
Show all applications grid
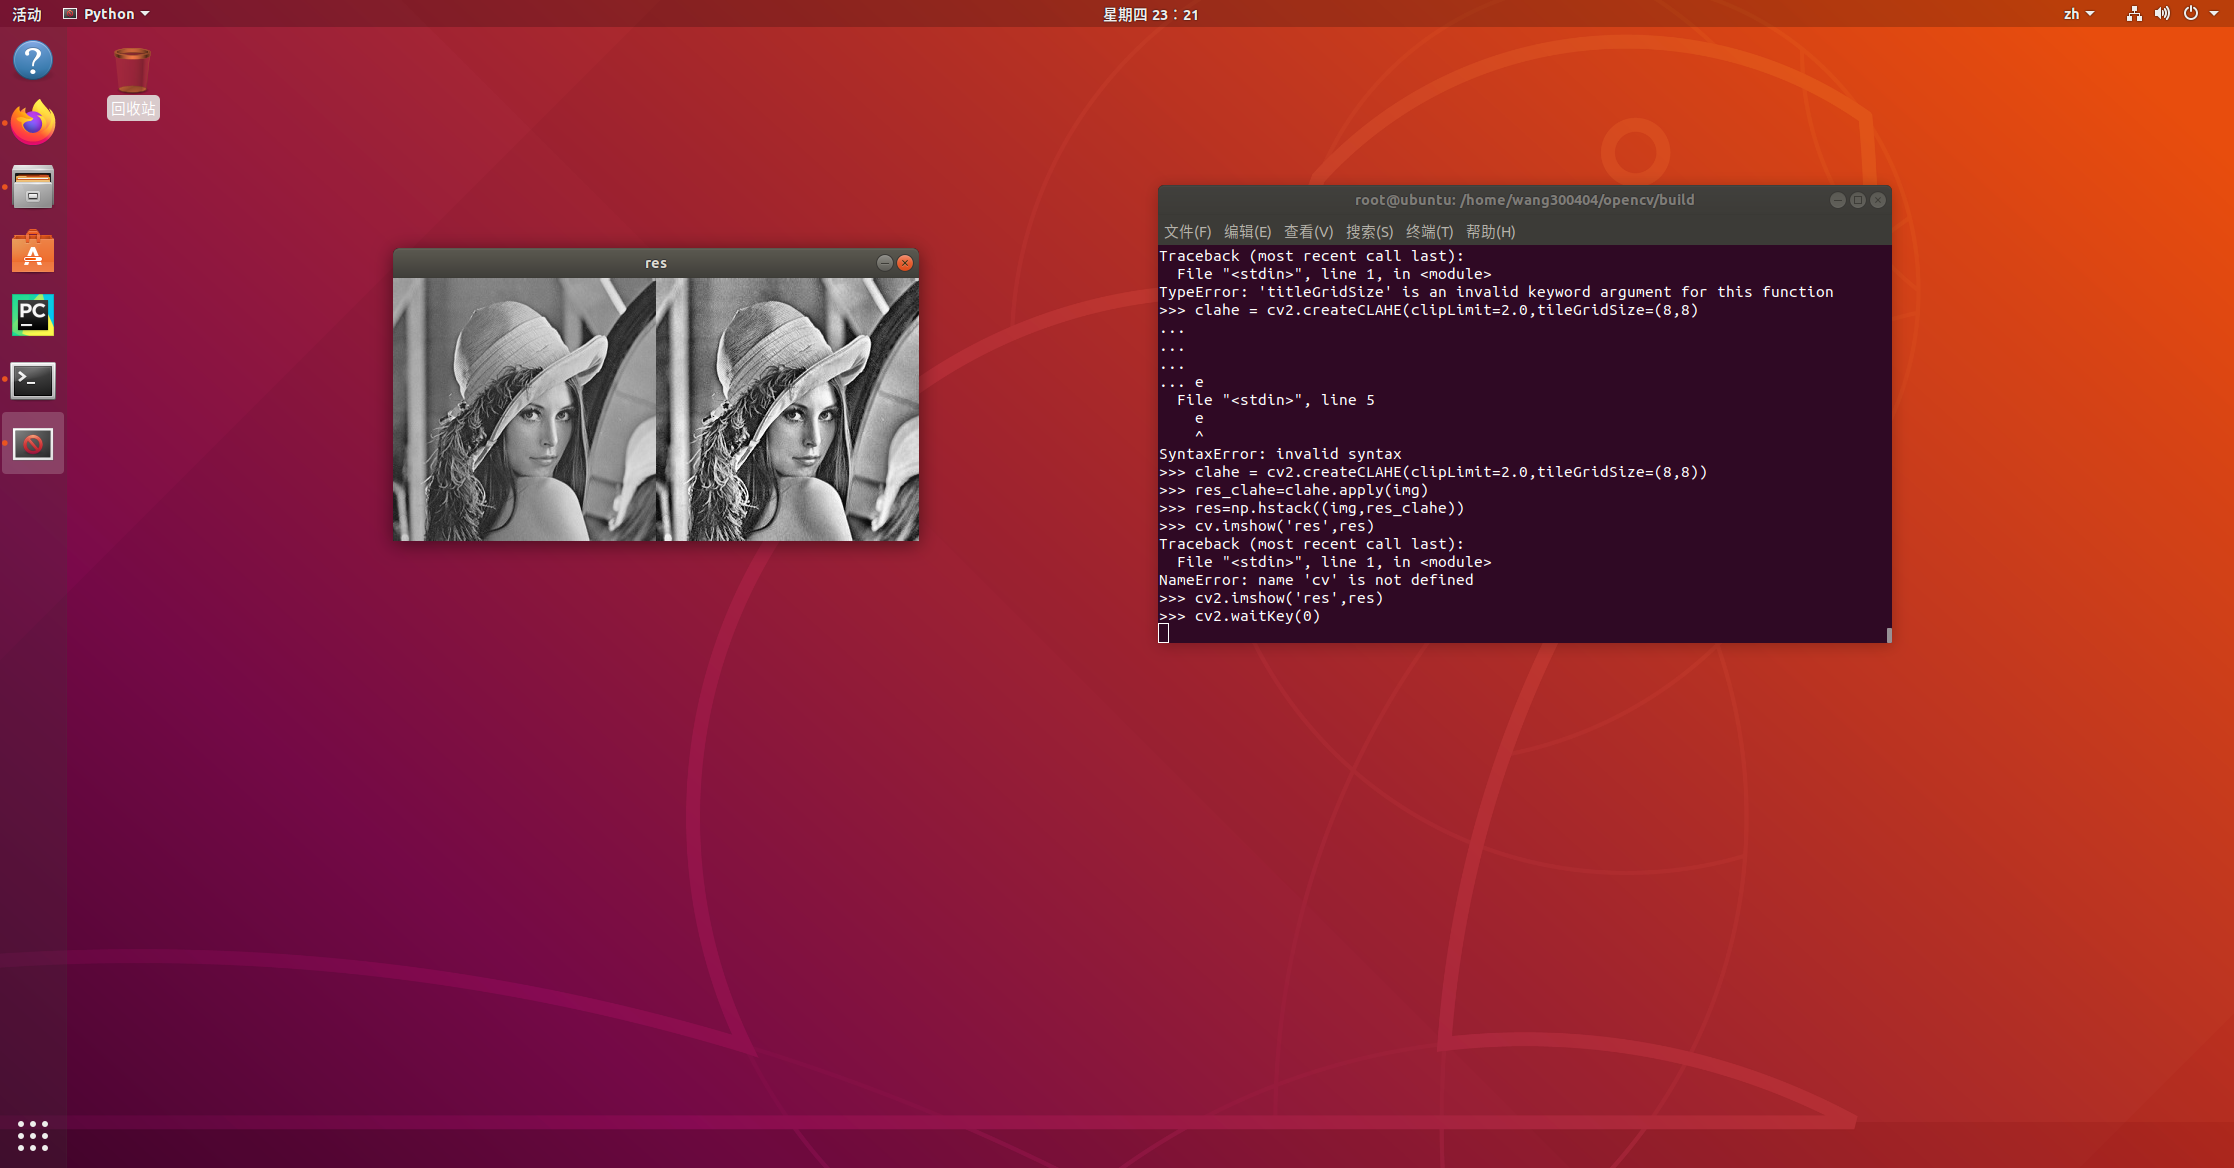(x=33, y=1135)
